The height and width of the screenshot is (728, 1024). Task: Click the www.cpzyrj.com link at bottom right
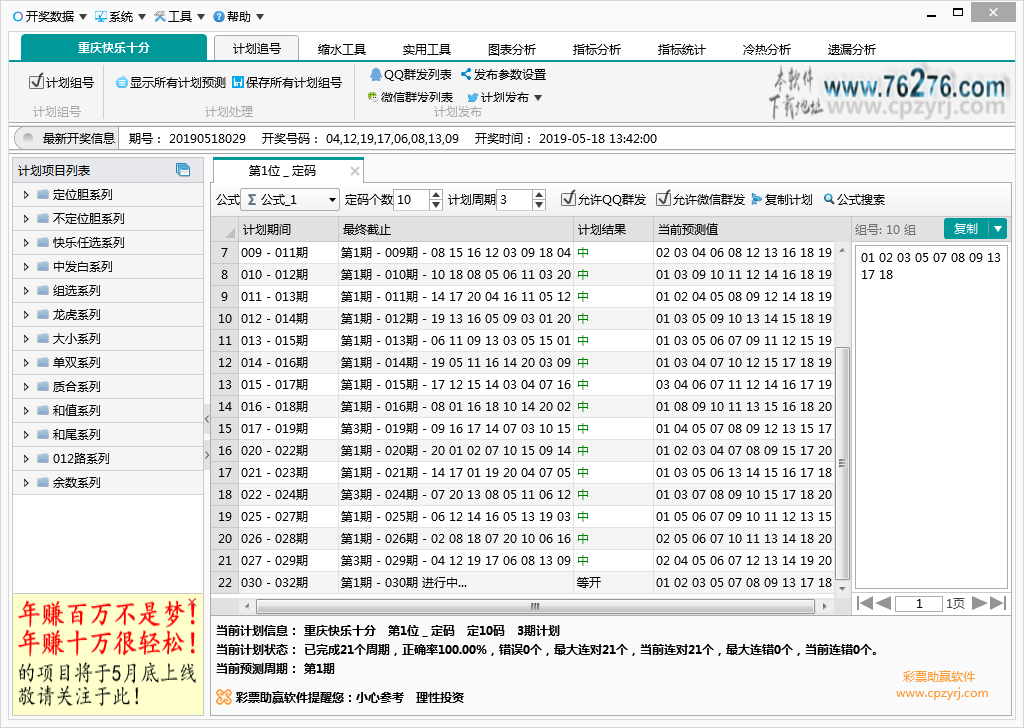[x=942, y=693]
